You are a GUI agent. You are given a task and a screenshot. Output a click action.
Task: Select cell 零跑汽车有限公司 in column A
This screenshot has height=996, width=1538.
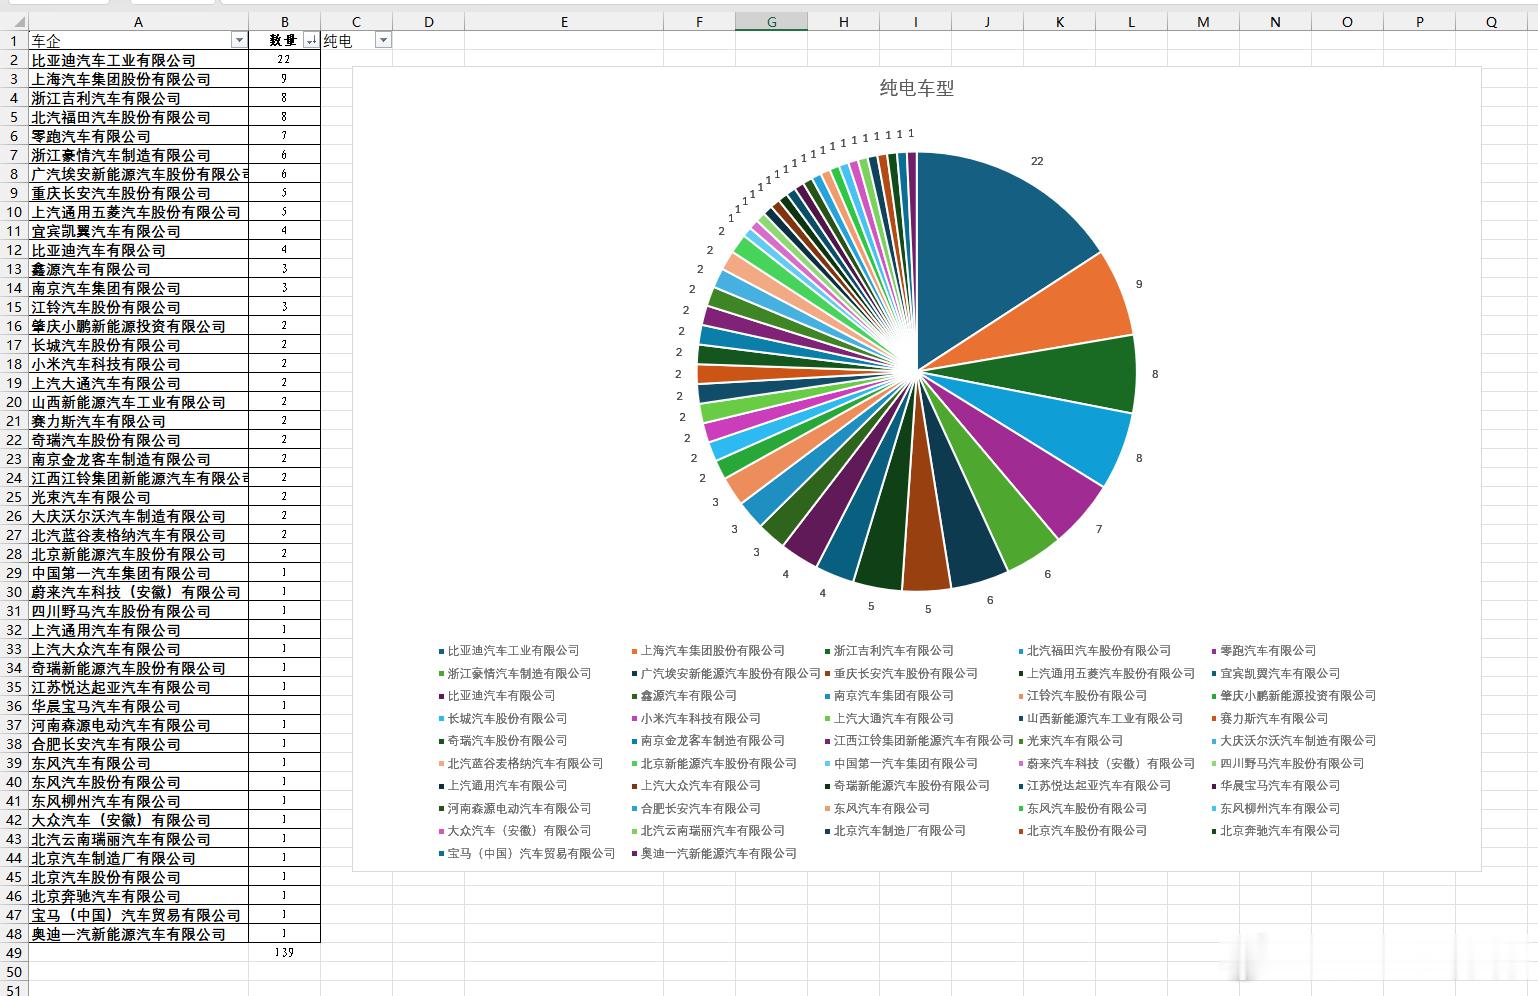coord(138,136)
